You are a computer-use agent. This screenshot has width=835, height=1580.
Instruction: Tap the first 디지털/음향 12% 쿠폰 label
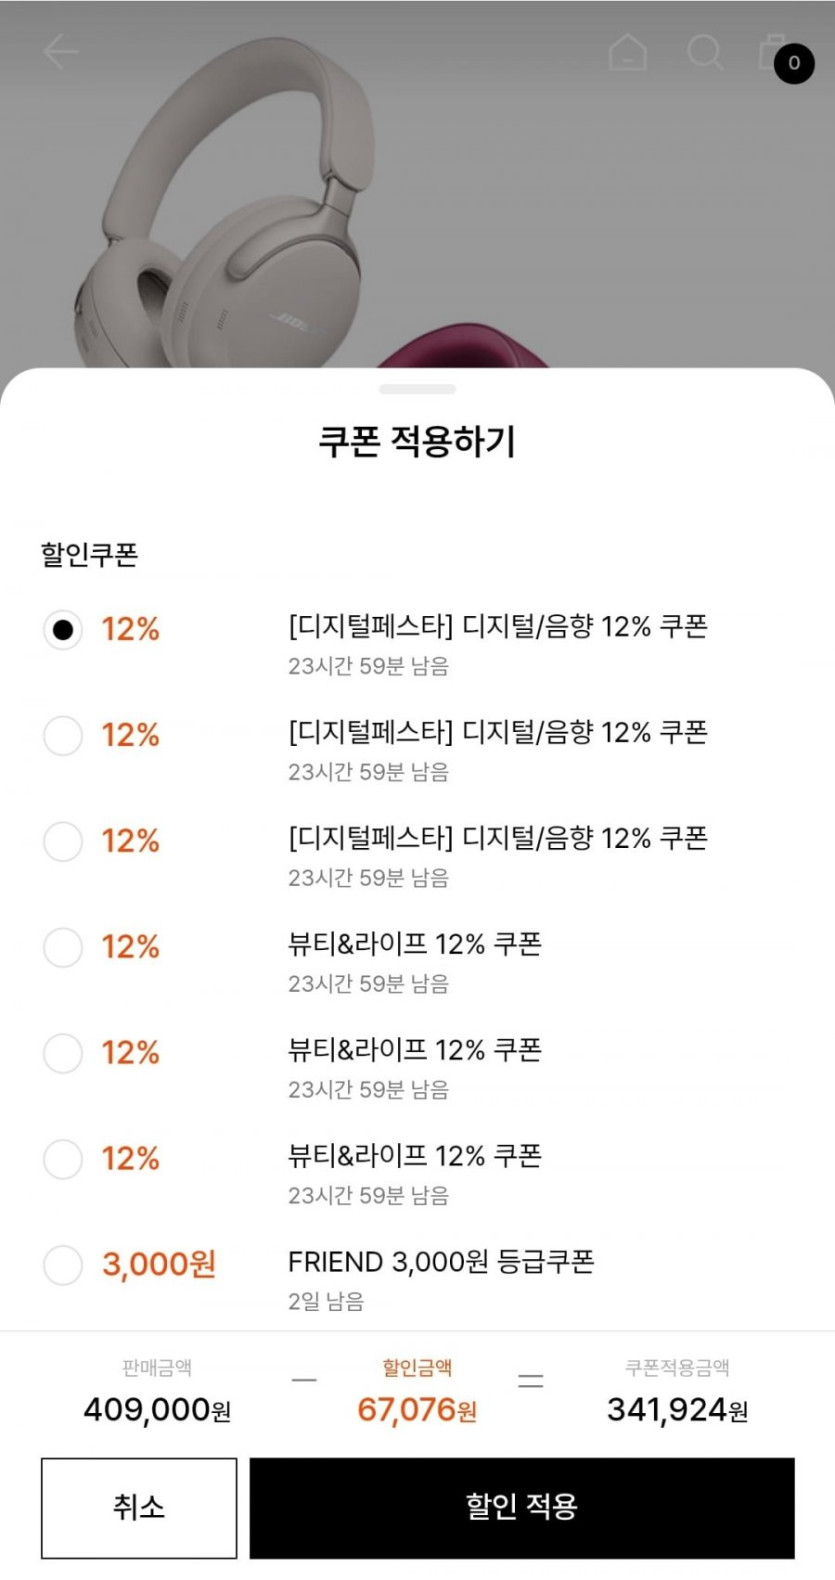498,627
